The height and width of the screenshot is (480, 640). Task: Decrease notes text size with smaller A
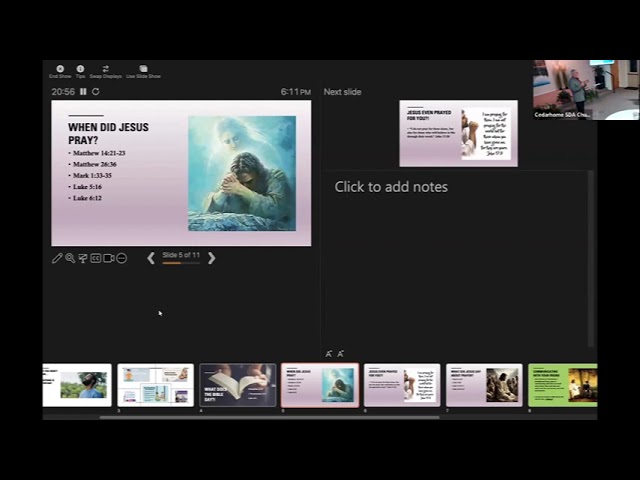click(340, 353)
